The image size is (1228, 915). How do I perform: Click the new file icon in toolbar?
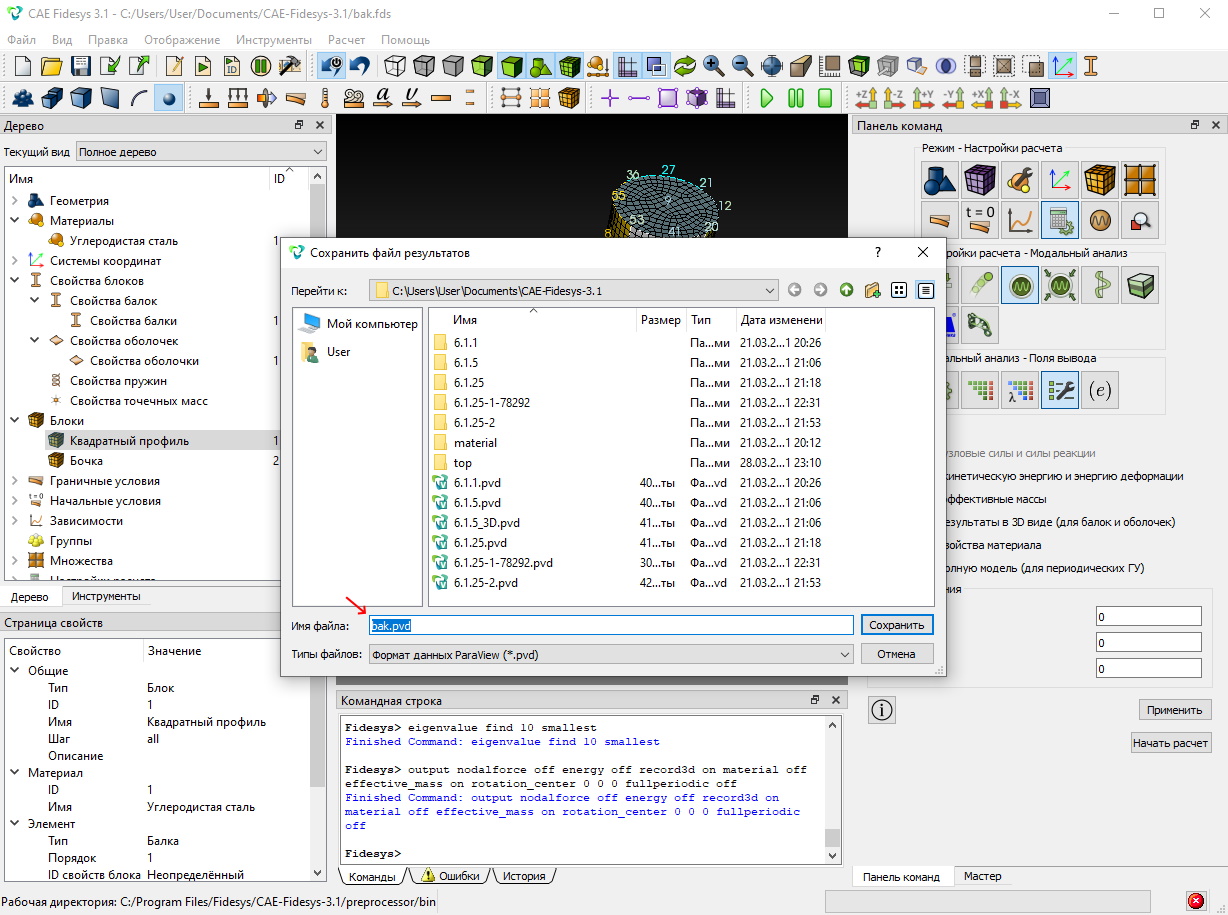(x=22, y=66)
